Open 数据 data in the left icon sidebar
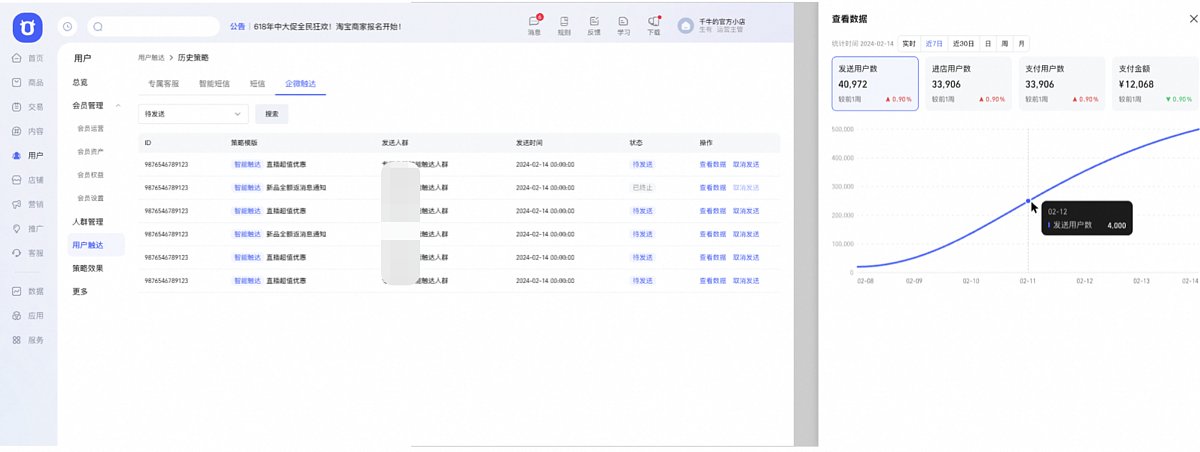Viewport: 1200px width, 452px height. (28, 291)
